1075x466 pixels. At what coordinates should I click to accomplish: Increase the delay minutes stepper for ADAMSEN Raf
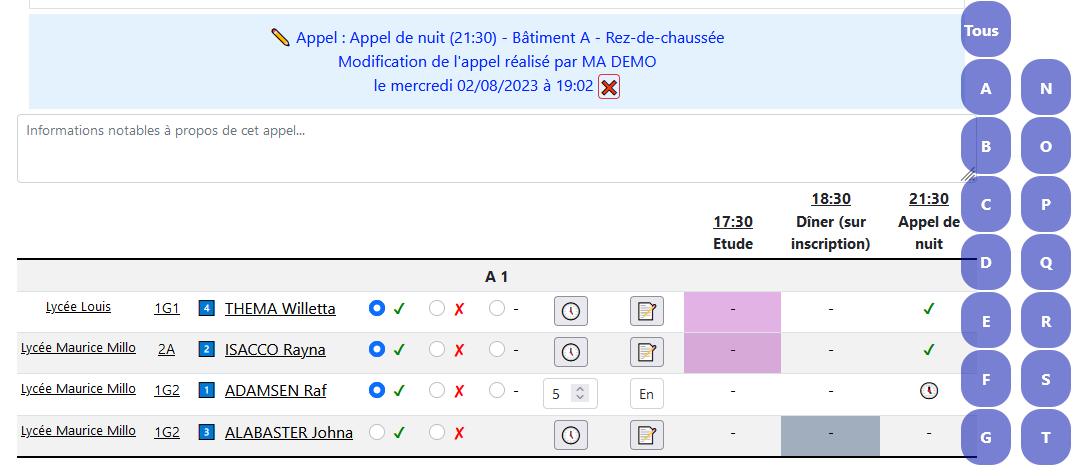click(x=580, y=389)
